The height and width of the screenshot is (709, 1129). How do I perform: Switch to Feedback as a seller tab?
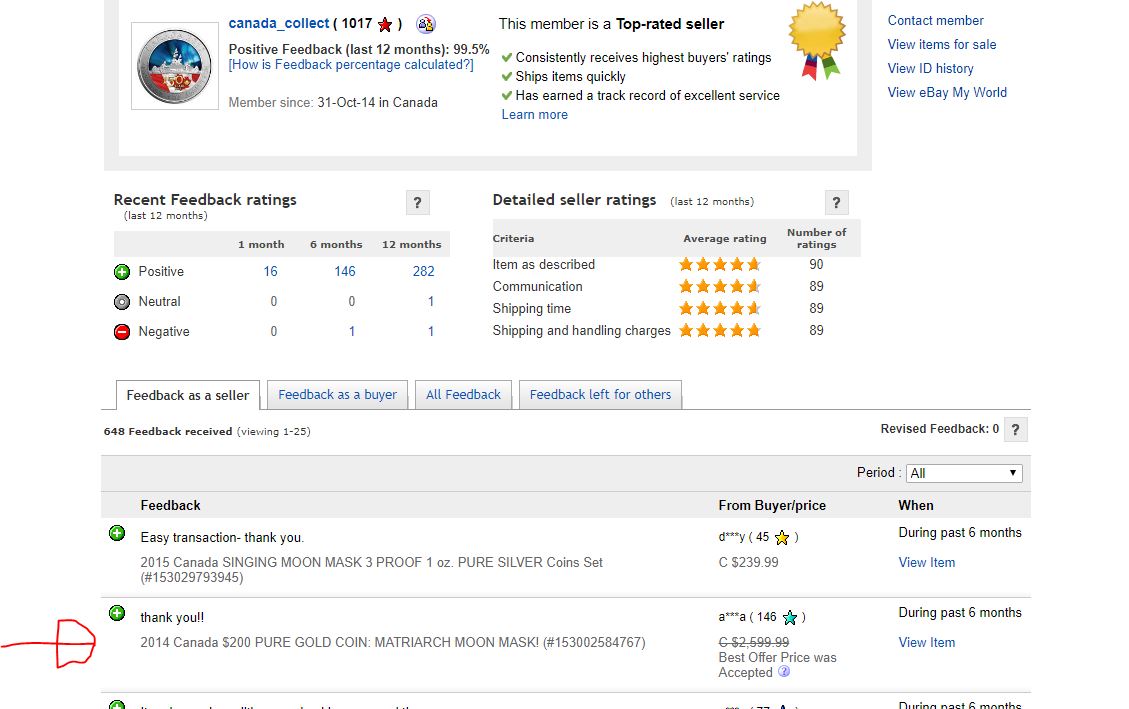coord(188,395)
